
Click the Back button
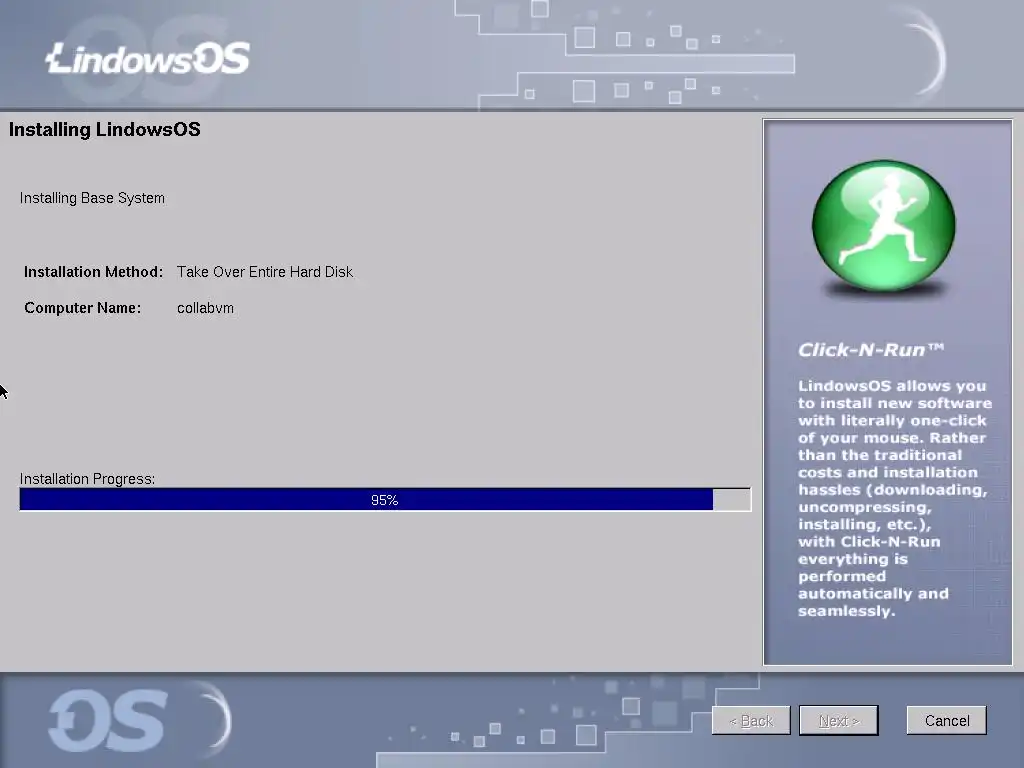pos(751,720)
